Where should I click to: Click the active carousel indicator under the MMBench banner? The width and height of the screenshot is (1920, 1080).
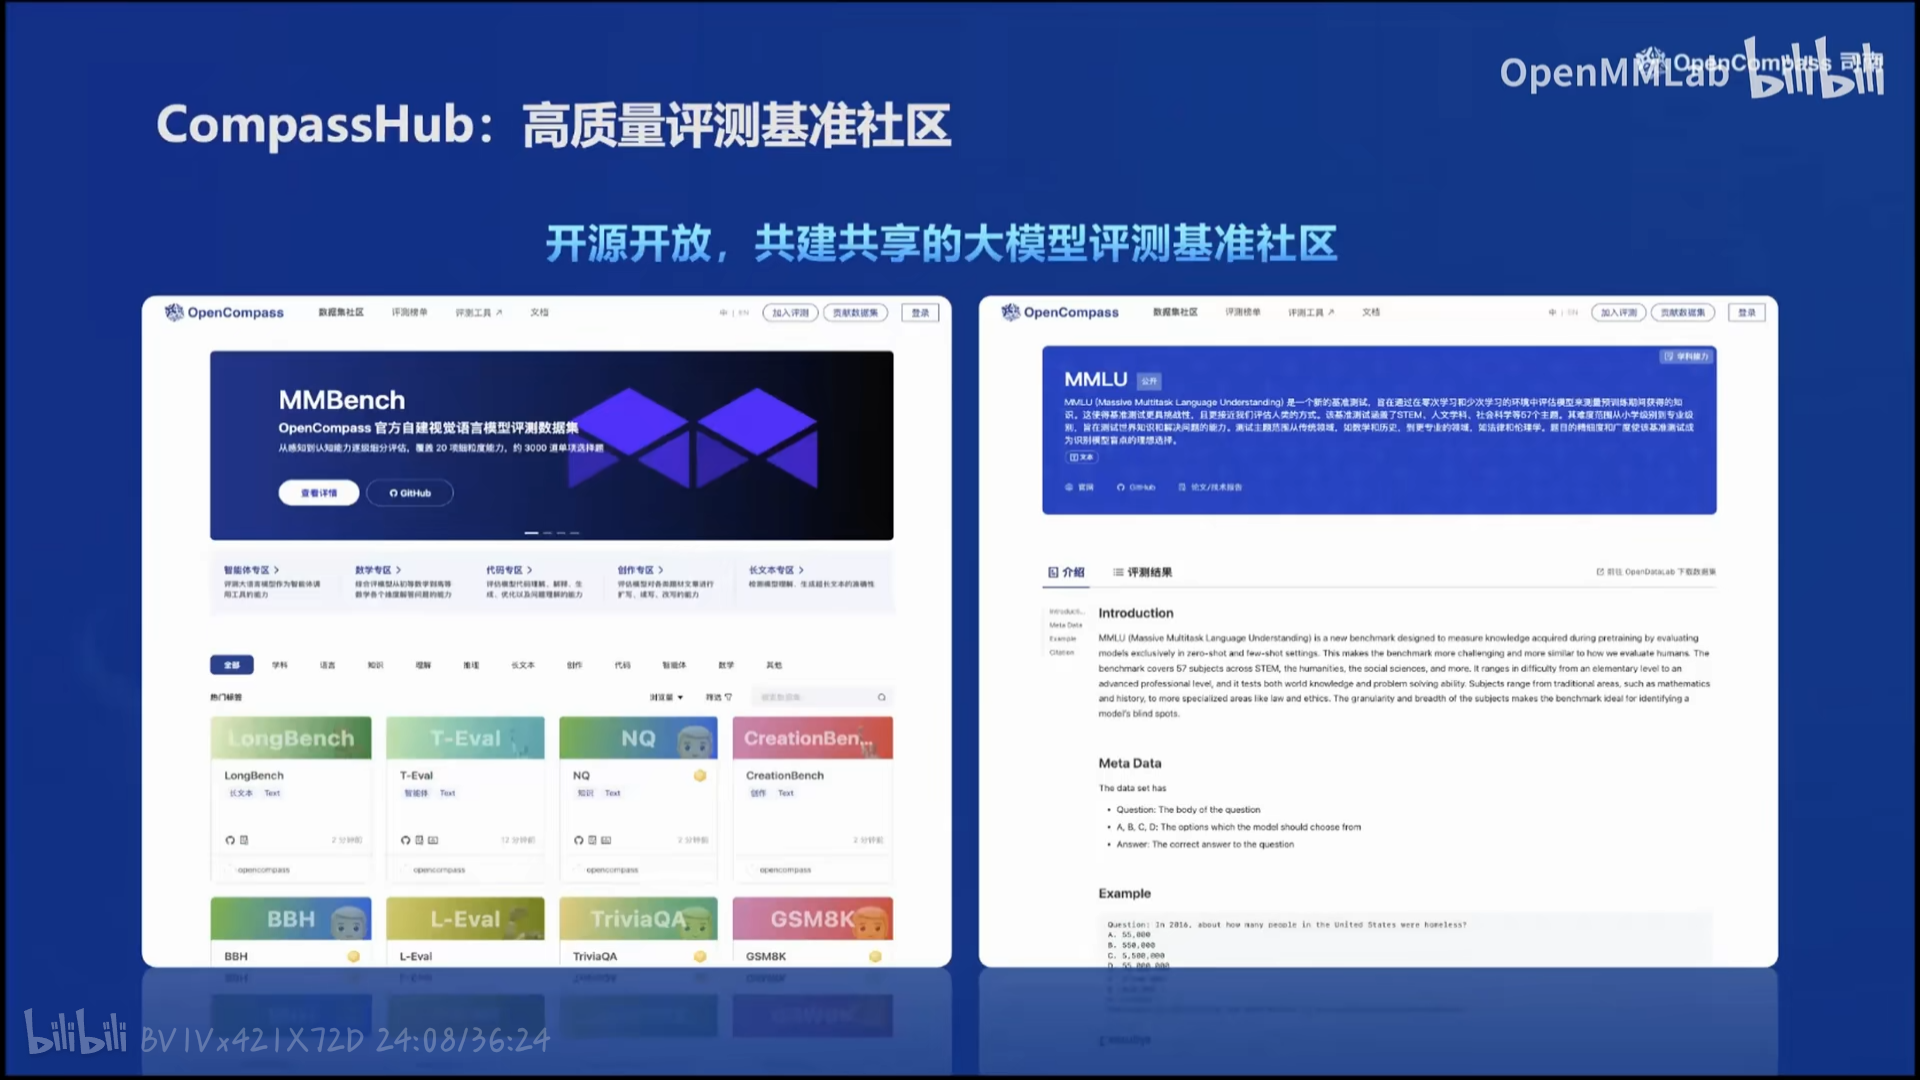[531, 533]
